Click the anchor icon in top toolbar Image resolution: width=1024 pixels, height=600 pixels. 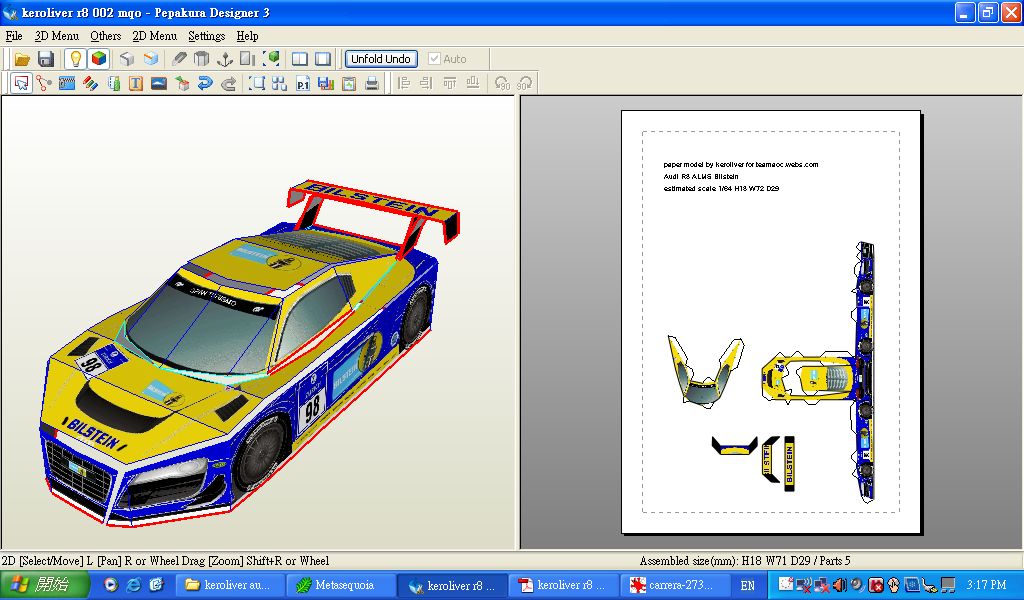225,59
